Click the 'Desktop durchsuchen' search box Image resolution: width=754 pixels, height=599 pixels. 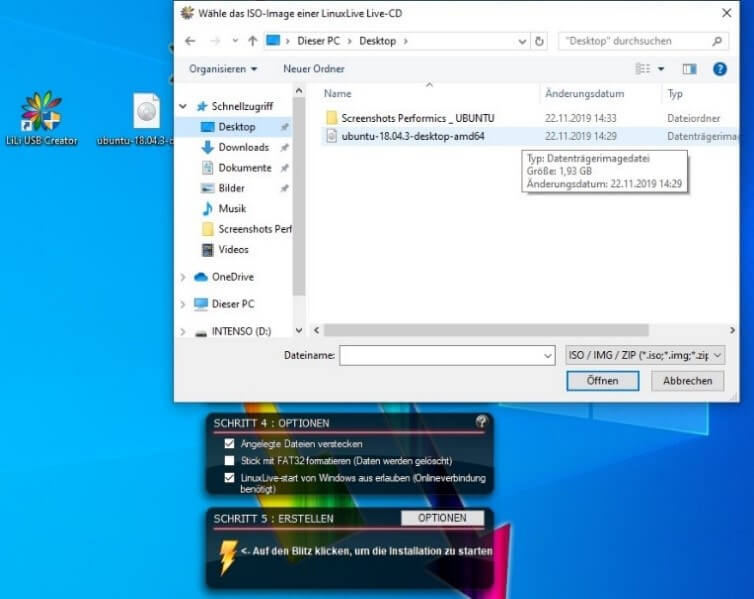pyautogui.click(x=642, y=41)
